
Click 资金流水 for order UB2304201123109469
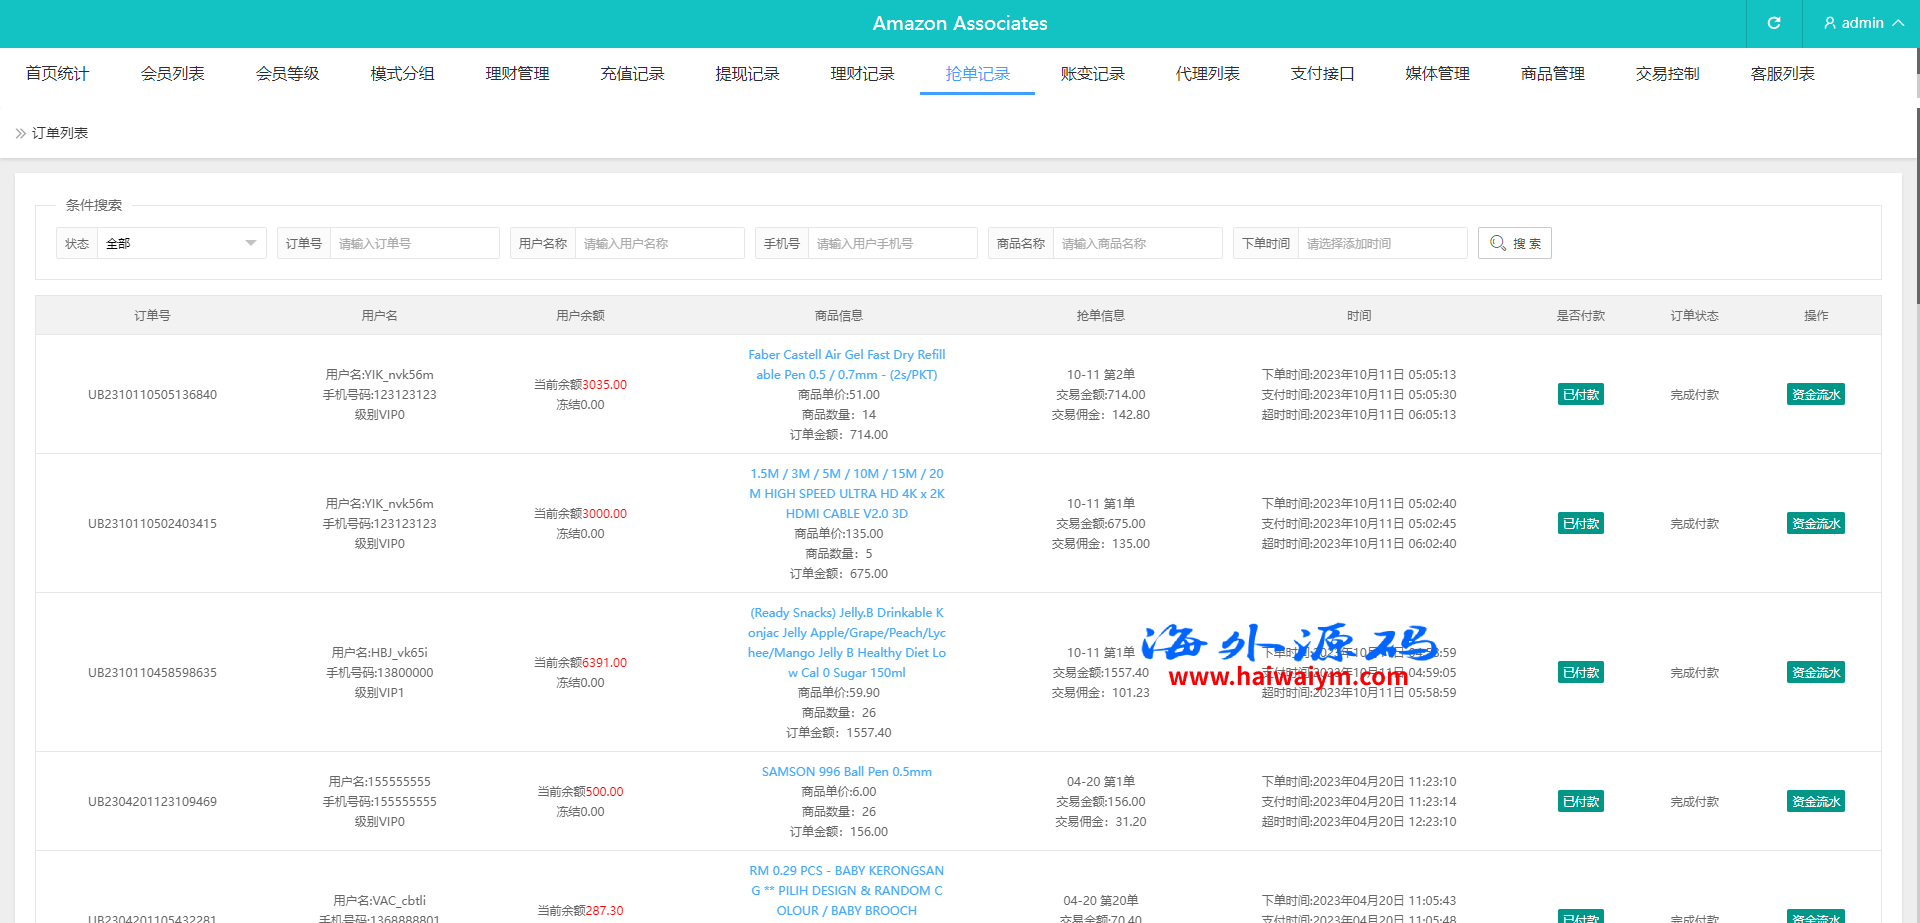1815,802
